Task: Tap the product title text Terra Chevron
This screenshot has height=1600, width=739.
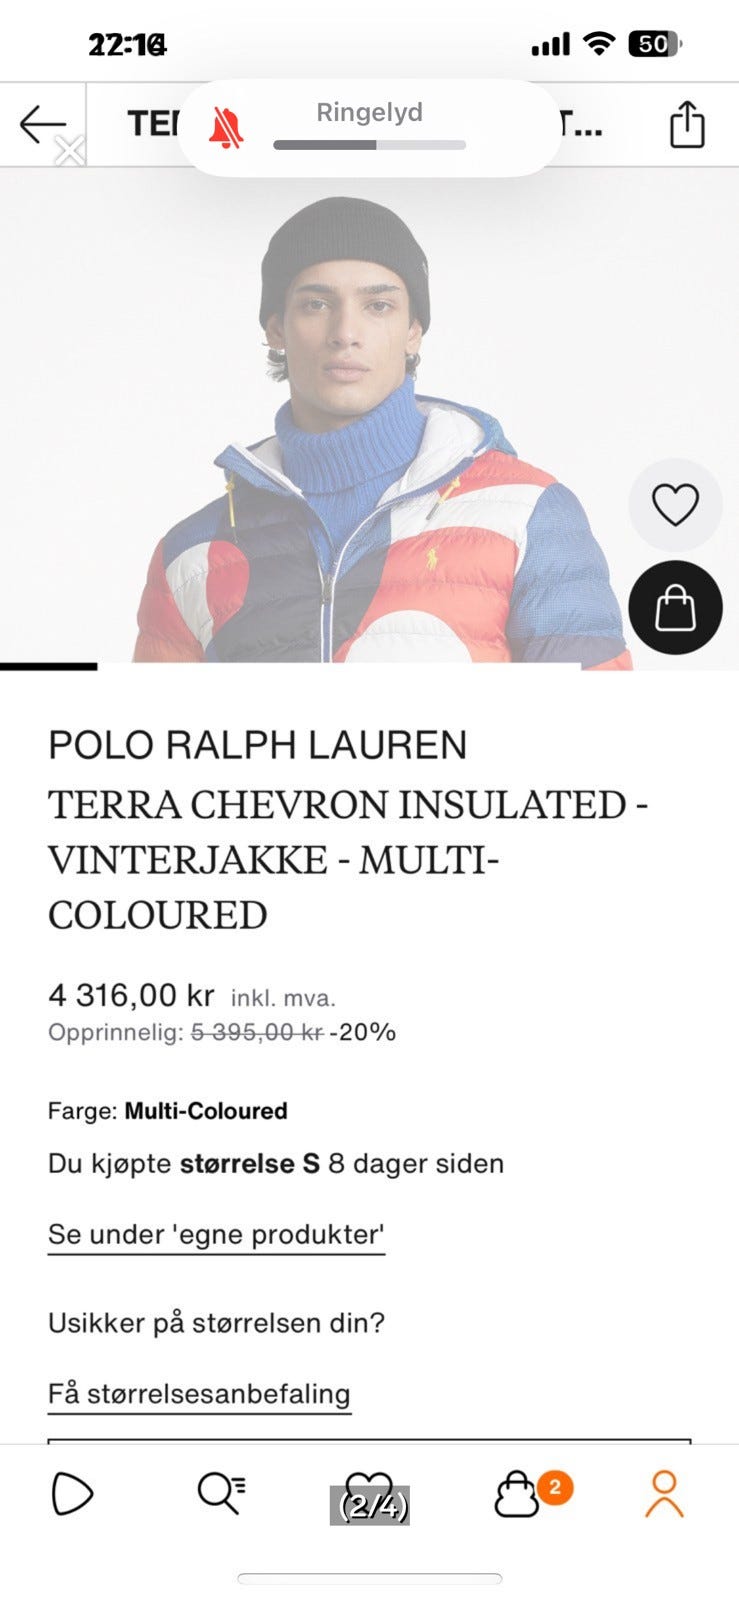Action: click(x=347, y=860)
